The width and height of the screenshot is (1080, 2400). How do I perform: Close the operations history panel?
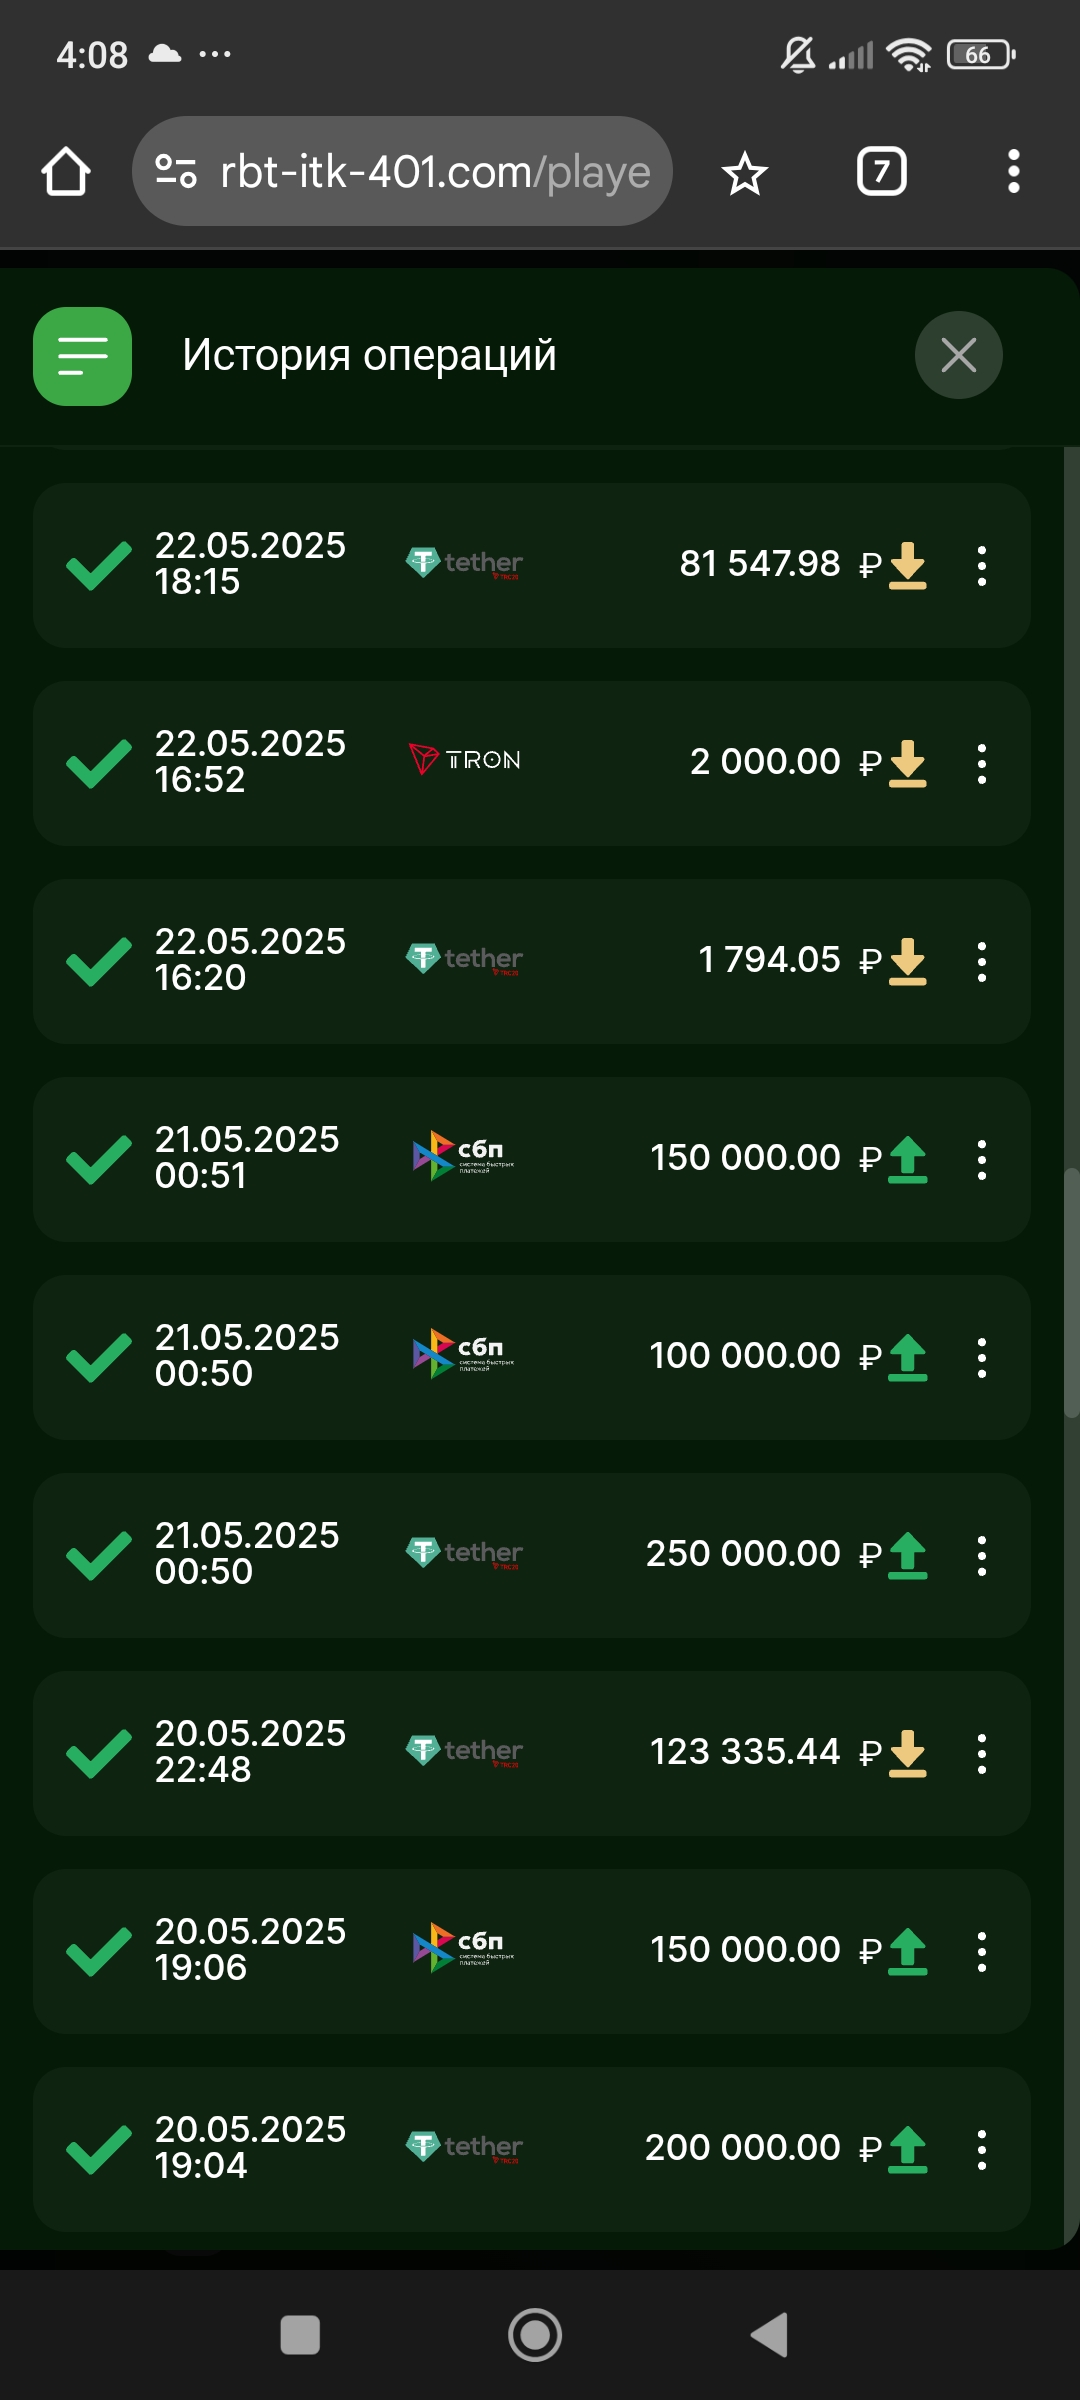point(958,355)
